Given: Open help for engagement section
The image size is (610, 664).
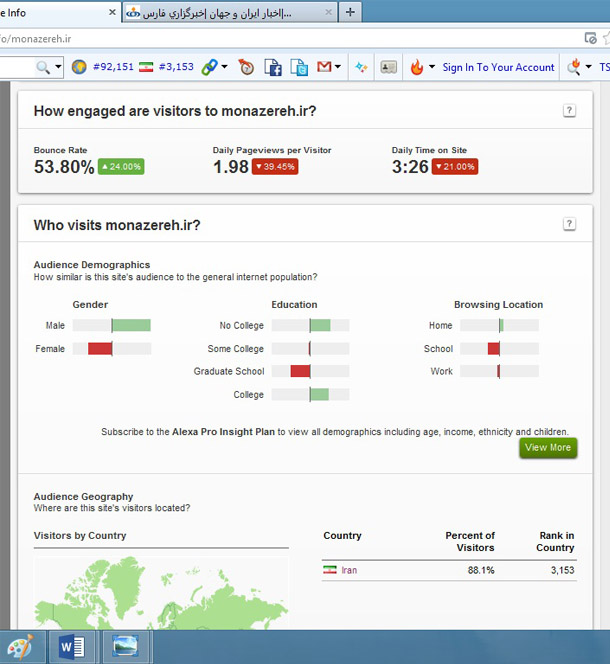Looking at the screenshot, I should pyautogui.click(x=569, y=111).
